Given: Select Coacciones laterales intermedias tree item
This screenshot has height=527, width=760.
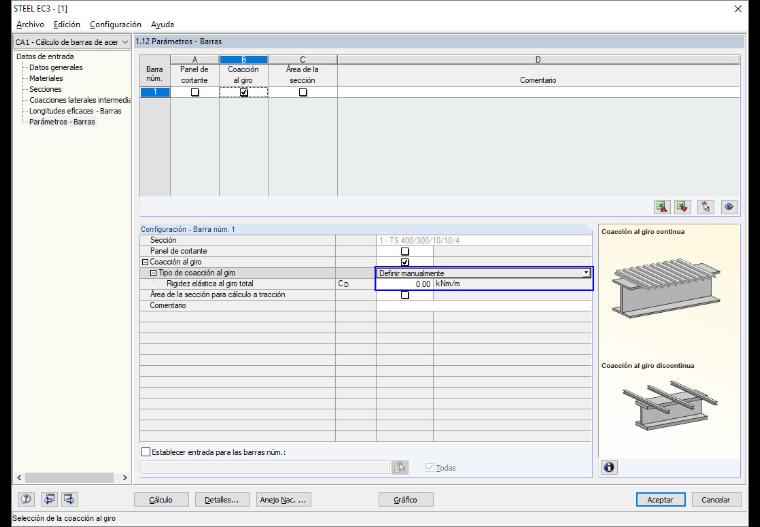Looking at the screenshot, I should (80, 100).
